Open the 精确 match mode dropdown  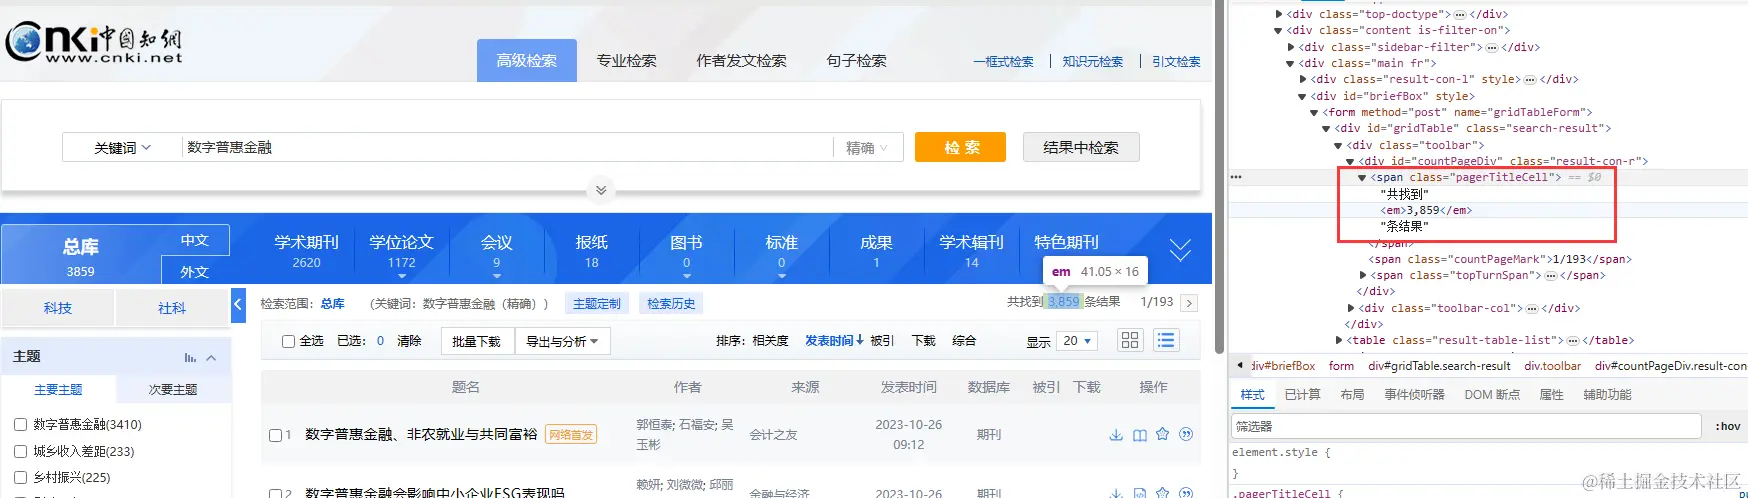click(867, 148)
